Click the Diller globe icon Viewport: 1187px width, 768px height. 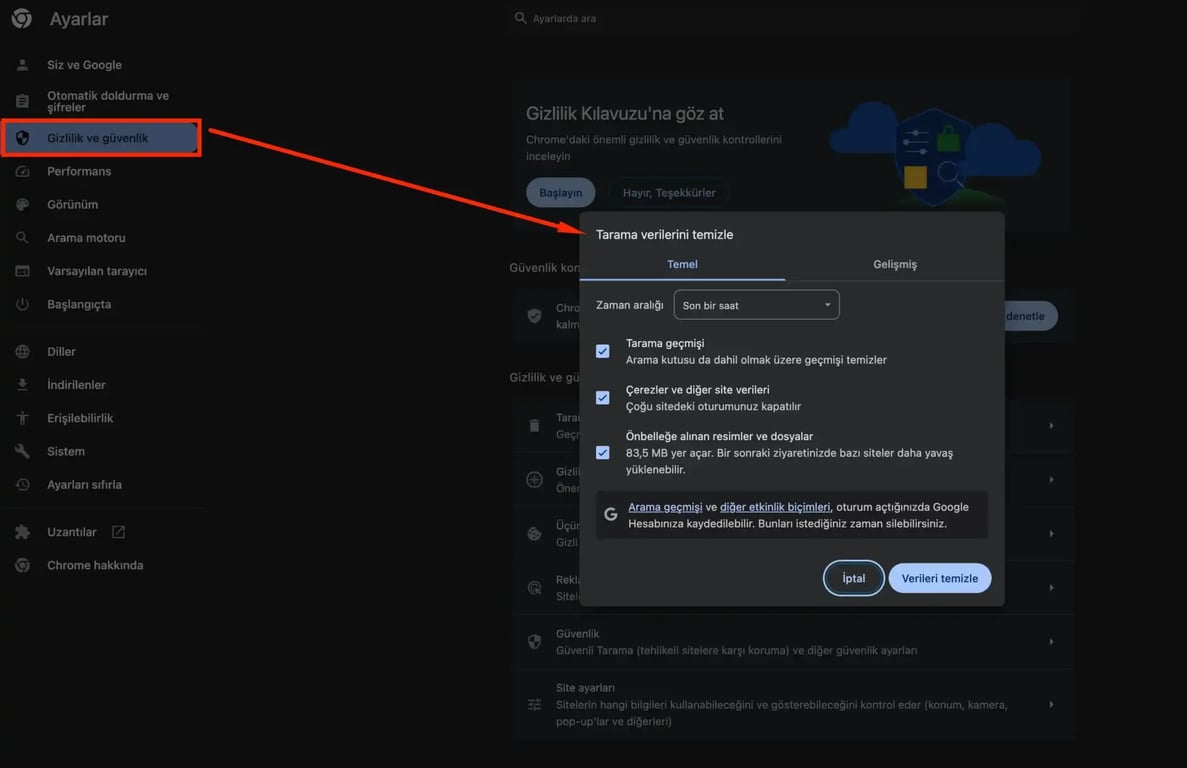(23, 352)
